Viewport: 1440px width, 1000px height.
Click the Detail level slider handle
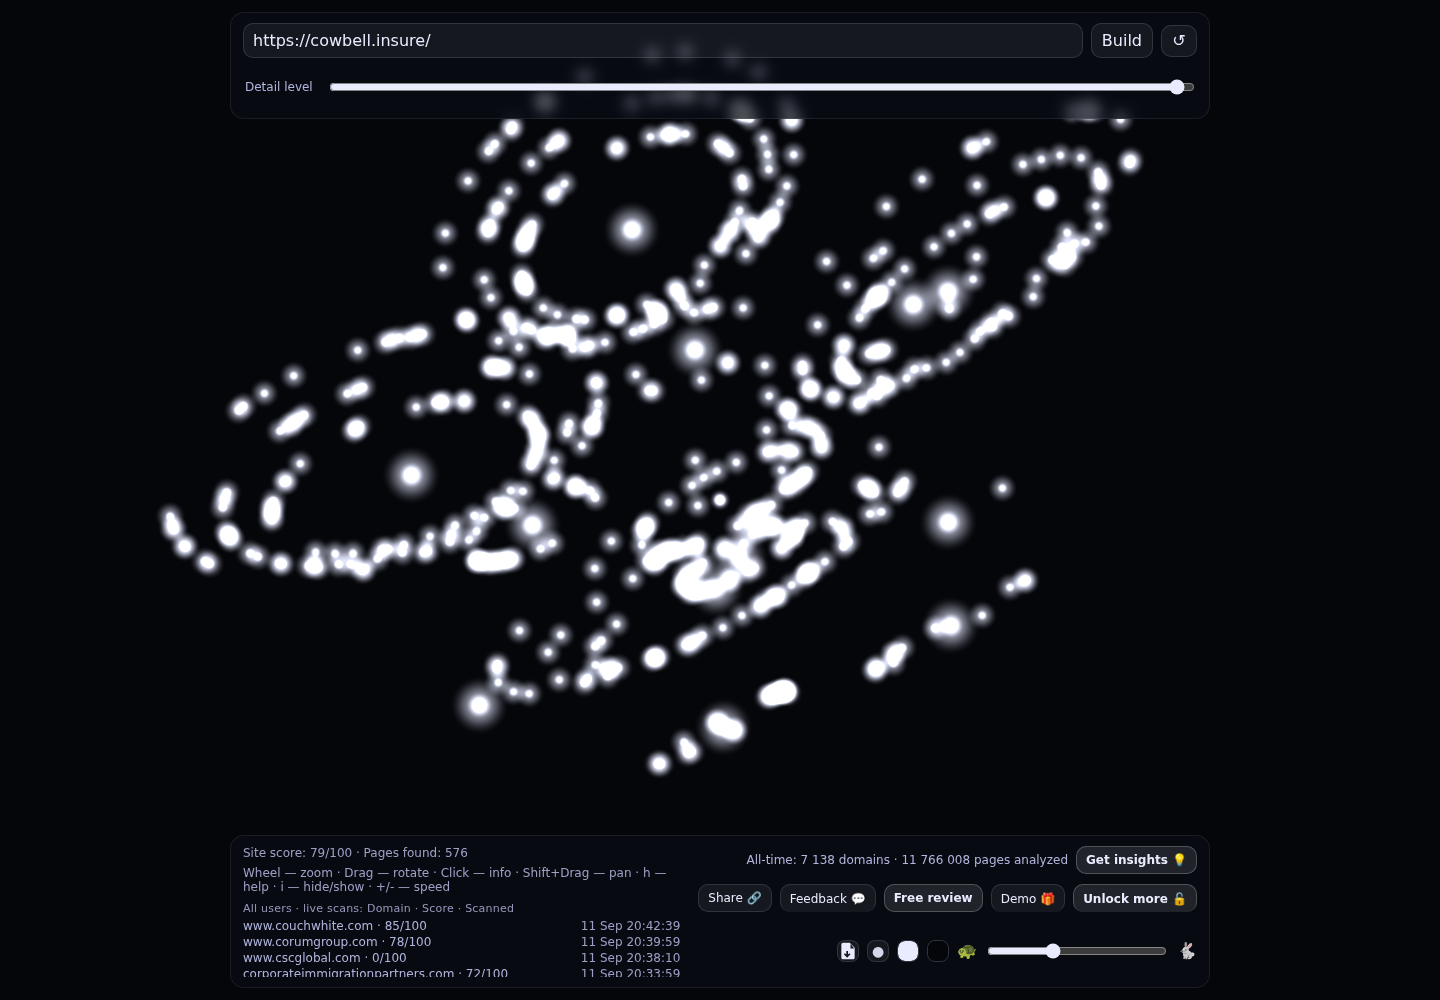click(1177, 87)
